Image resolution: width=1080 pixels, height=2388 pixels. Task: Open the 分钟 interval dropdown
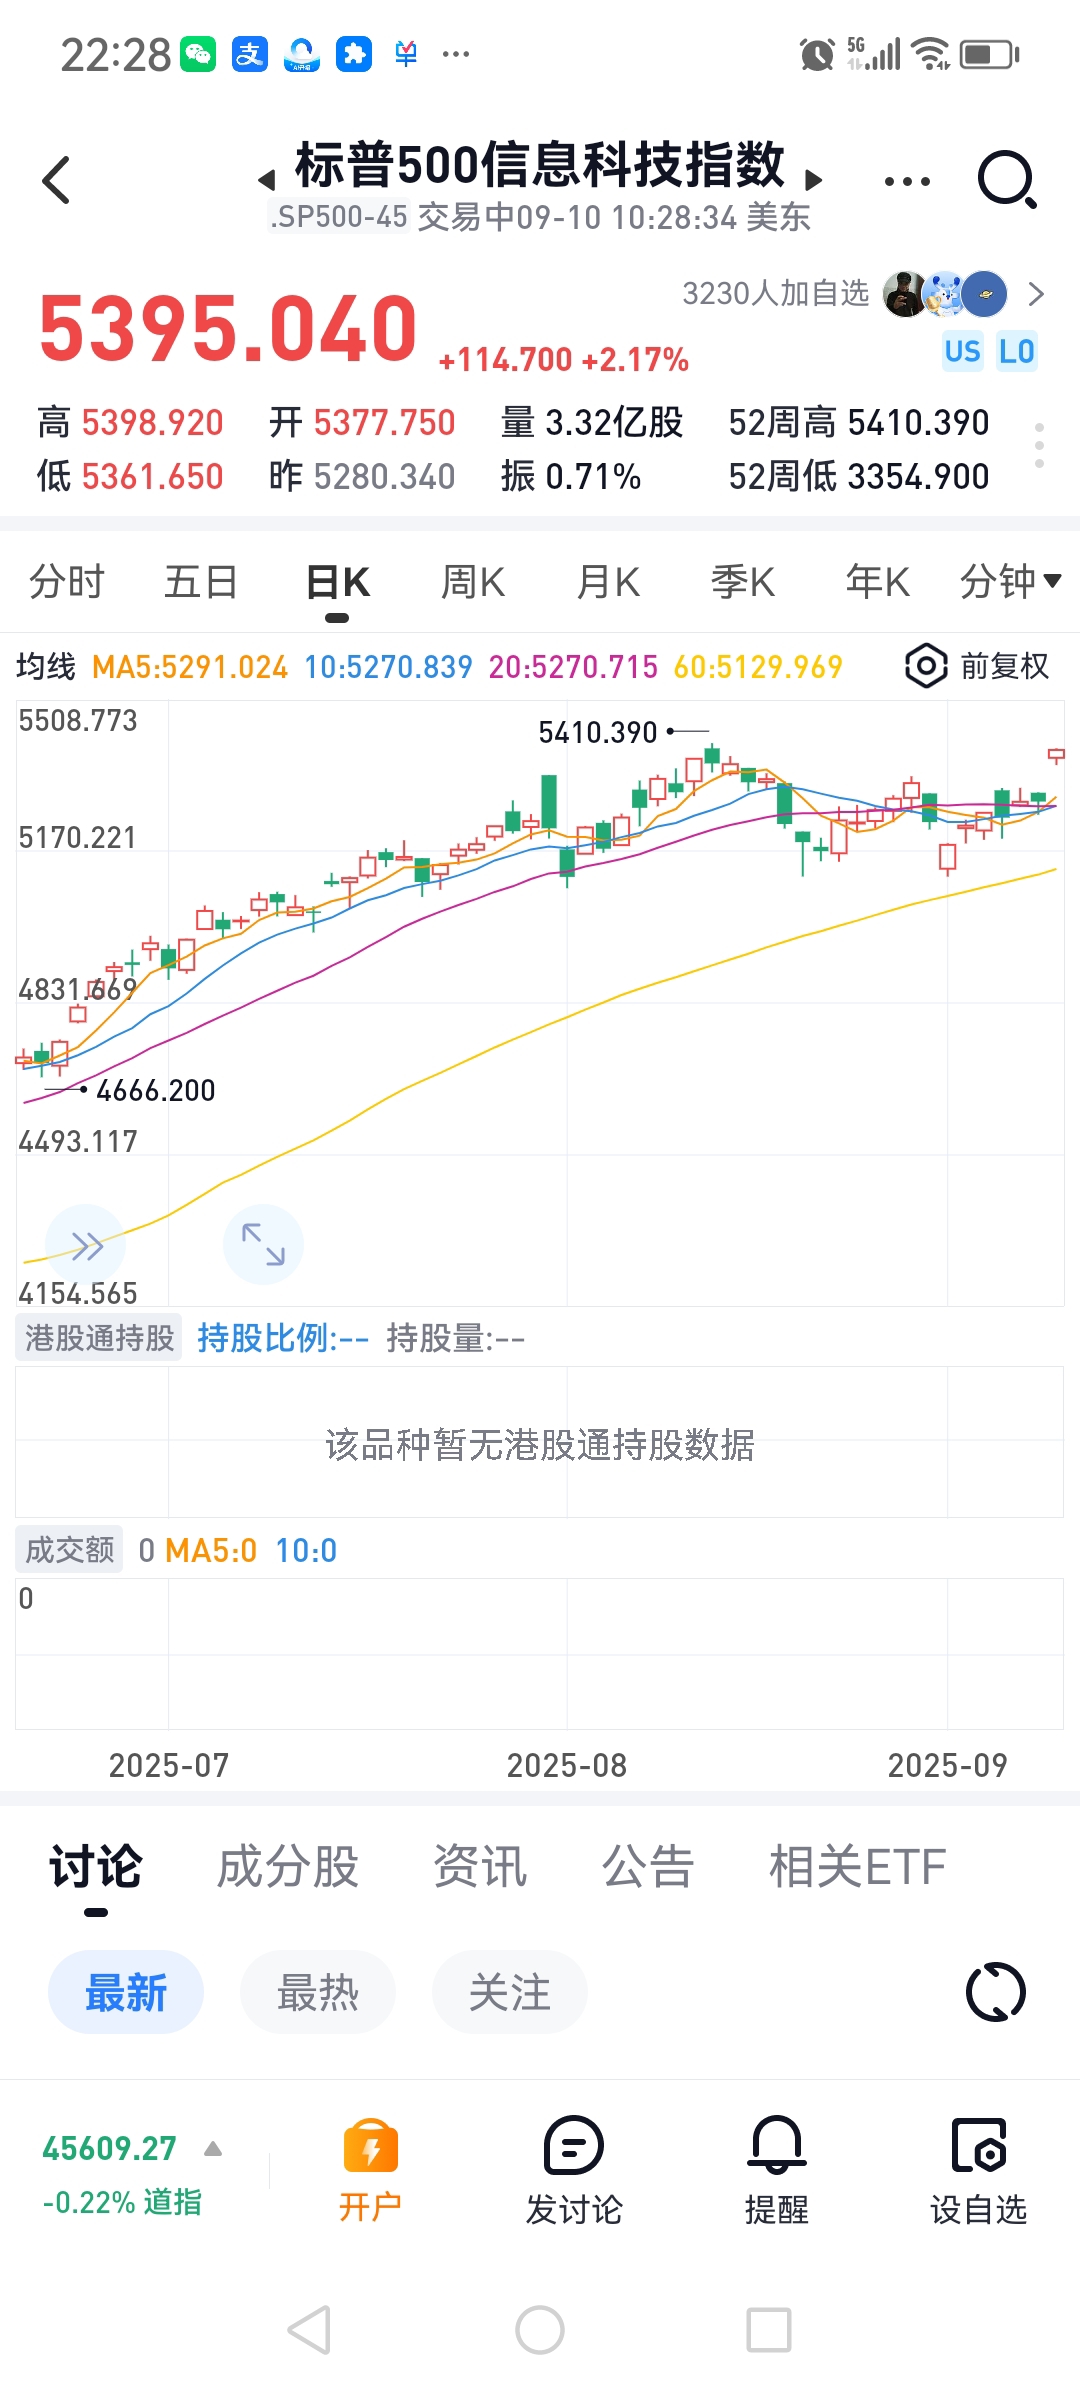point(1010,581)
